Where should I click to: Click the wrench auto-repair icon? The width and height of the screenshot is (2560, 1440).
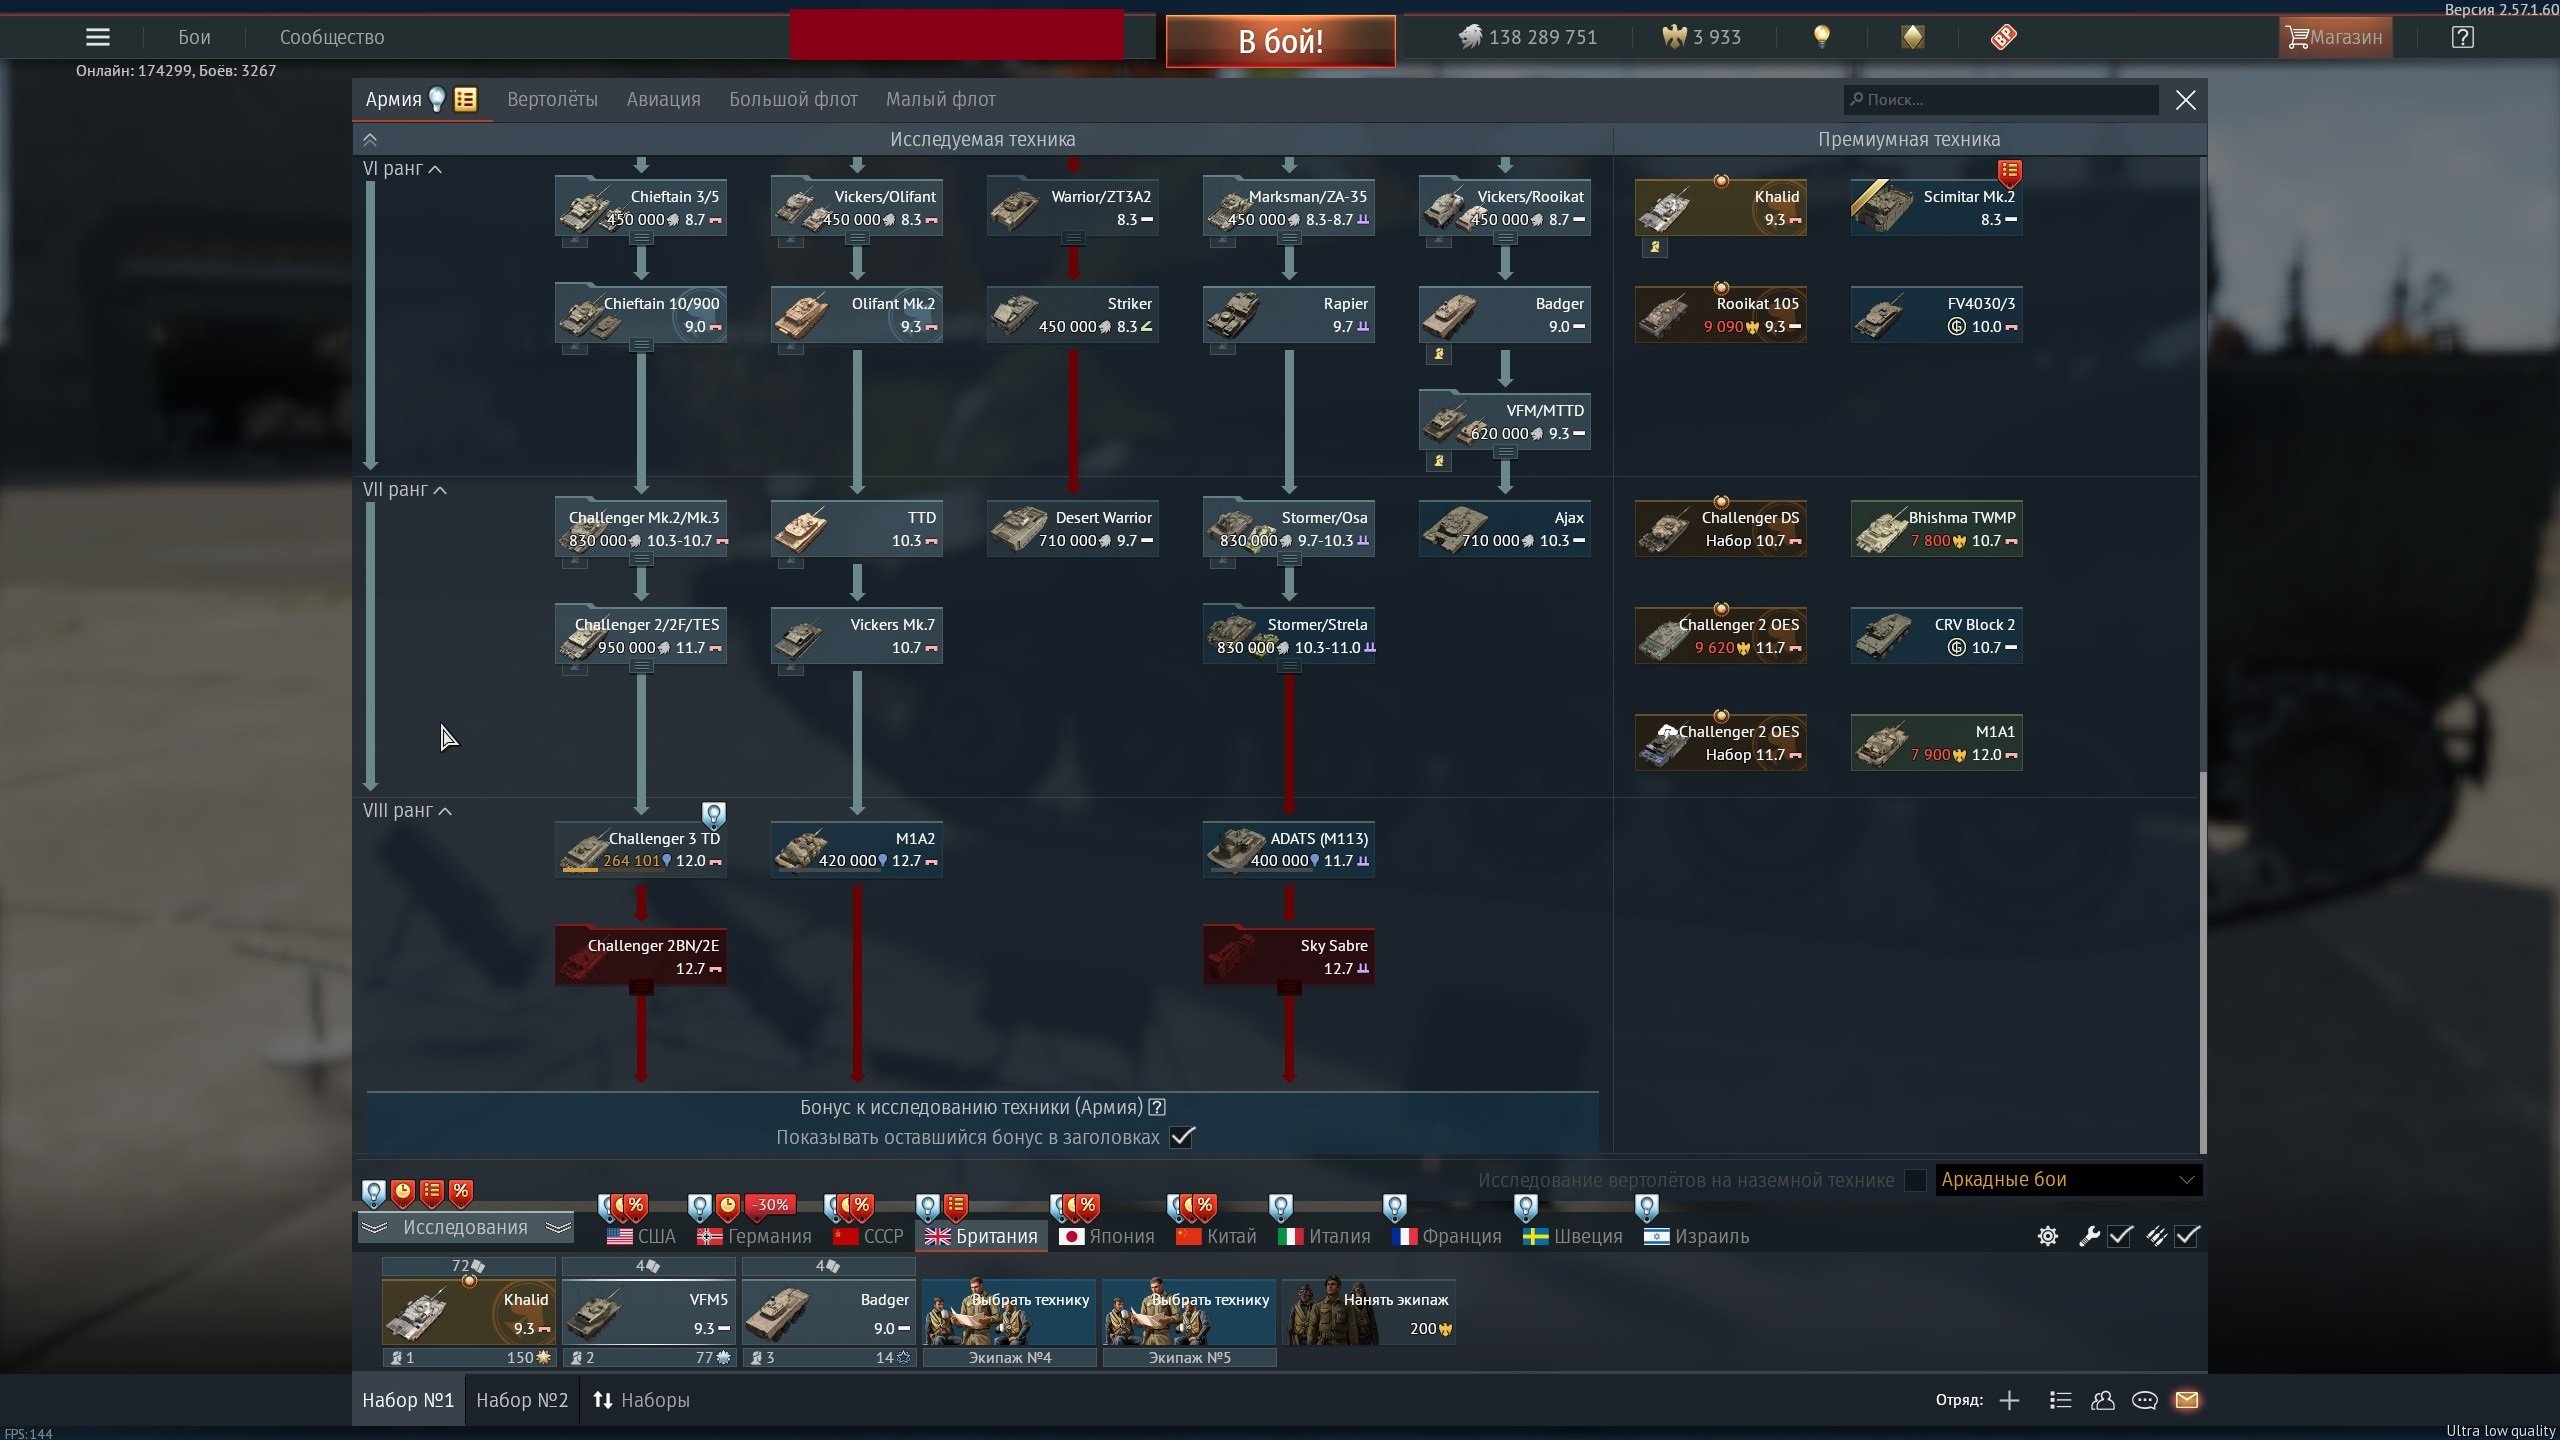pos(2089,1236)
